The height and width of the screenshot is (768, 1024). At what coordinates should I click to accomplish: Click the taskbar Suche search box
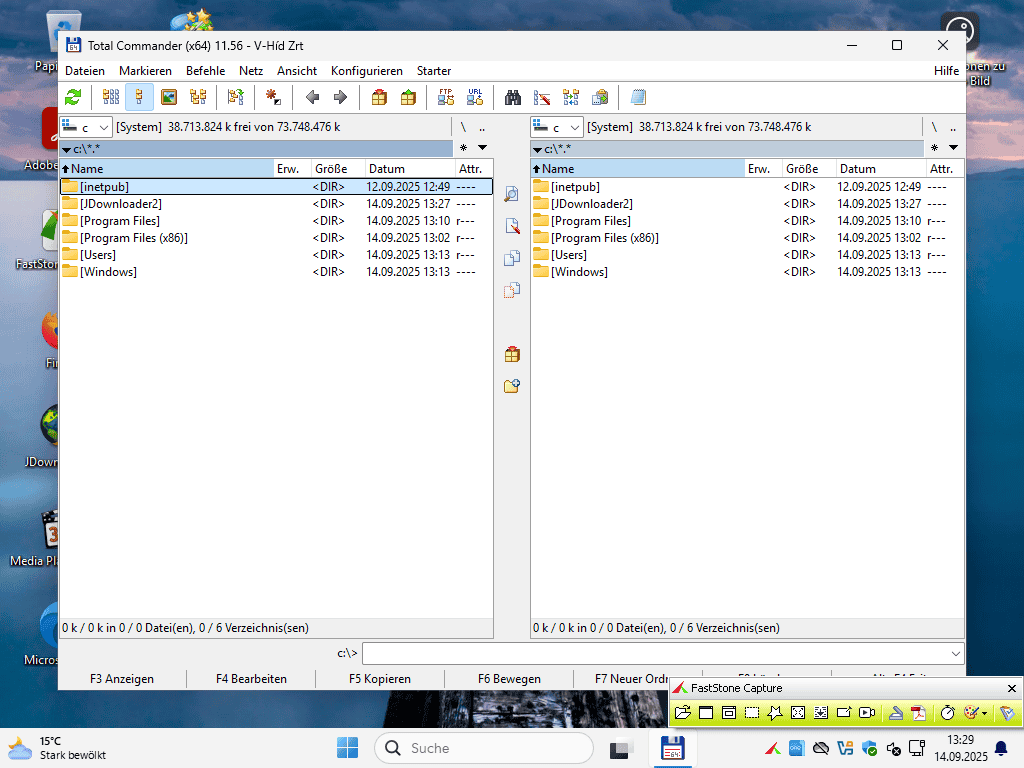[484, 748]
